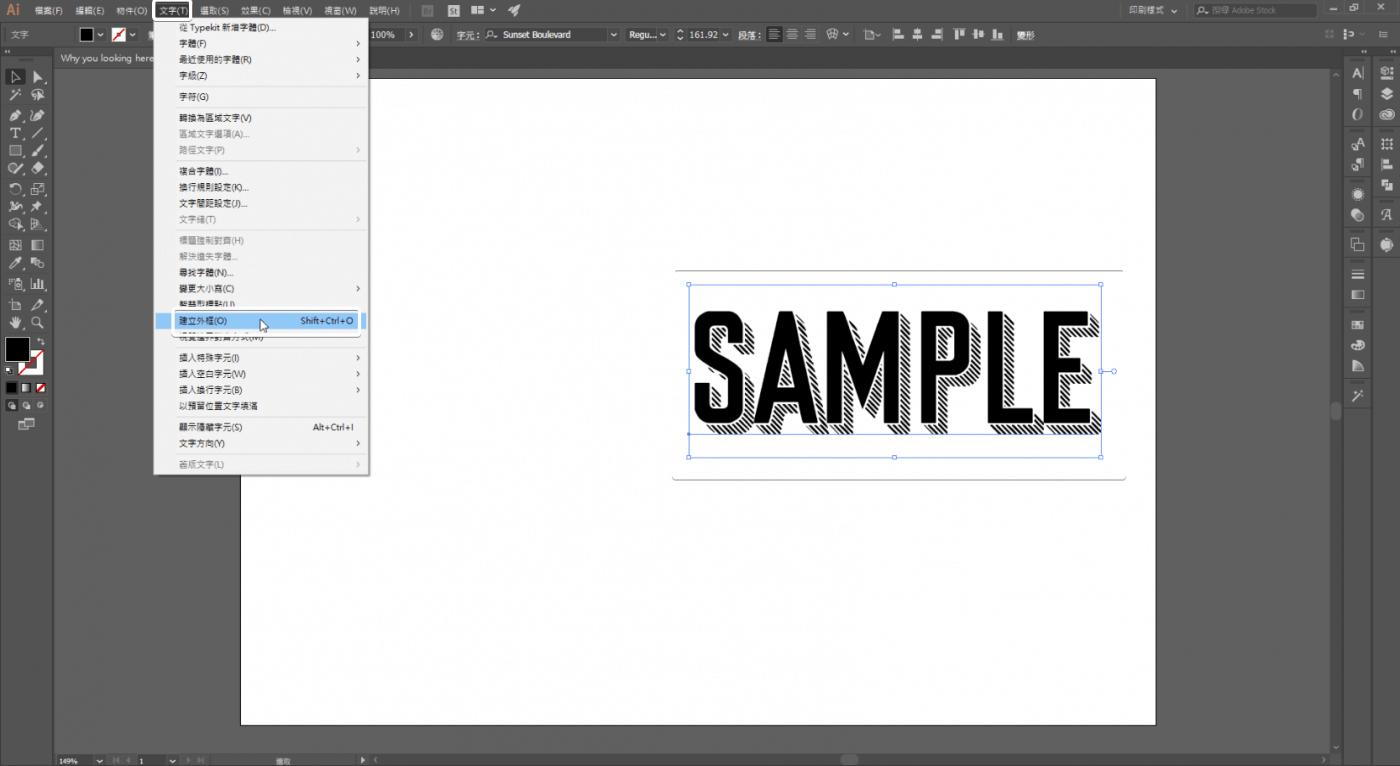Image resolution: width=1400 pixels, height=766 pixels.
Task: Open the Adobe Stock icon in the top bar
Action: [453, 10]
